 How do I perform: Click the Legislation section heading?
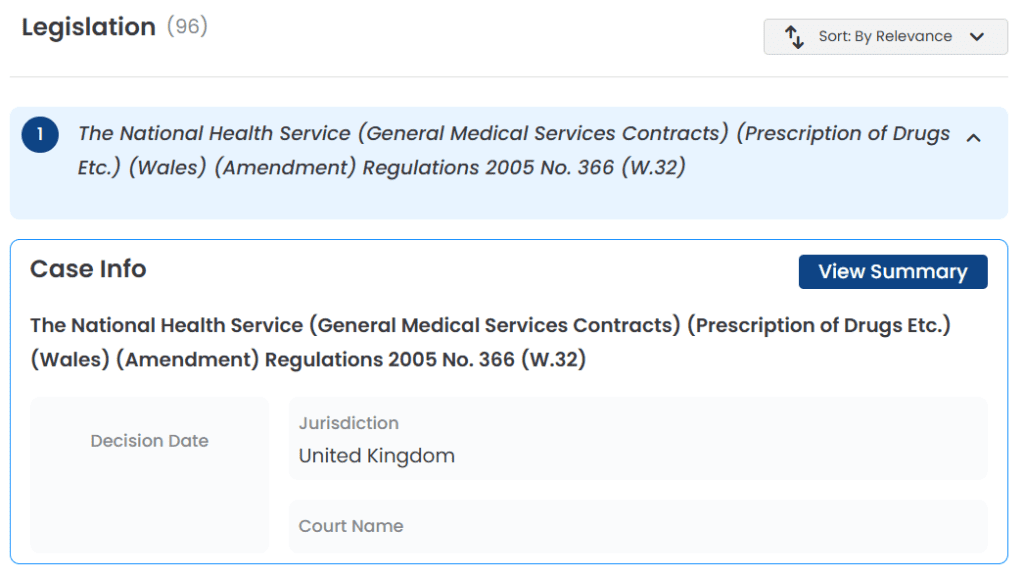point(89,27)
